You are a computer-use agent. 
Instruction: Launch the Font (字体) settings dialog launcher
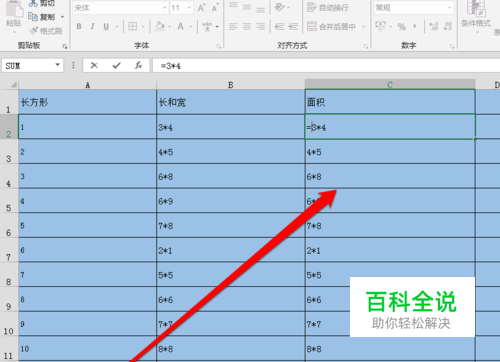[219, 46]
